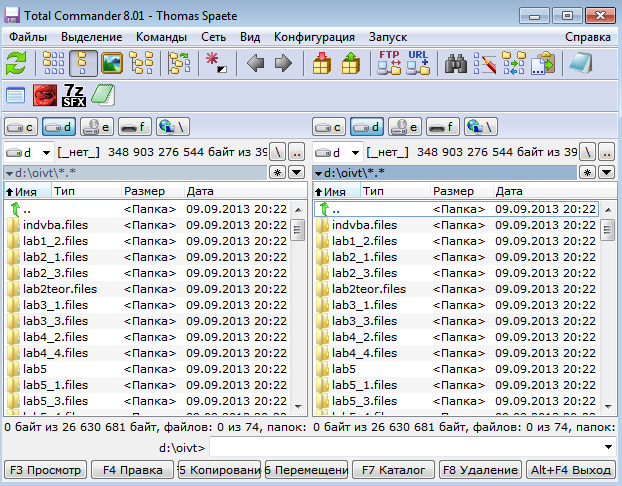Select drive c in left panel

pyautogui.click(x=21, y=127)
